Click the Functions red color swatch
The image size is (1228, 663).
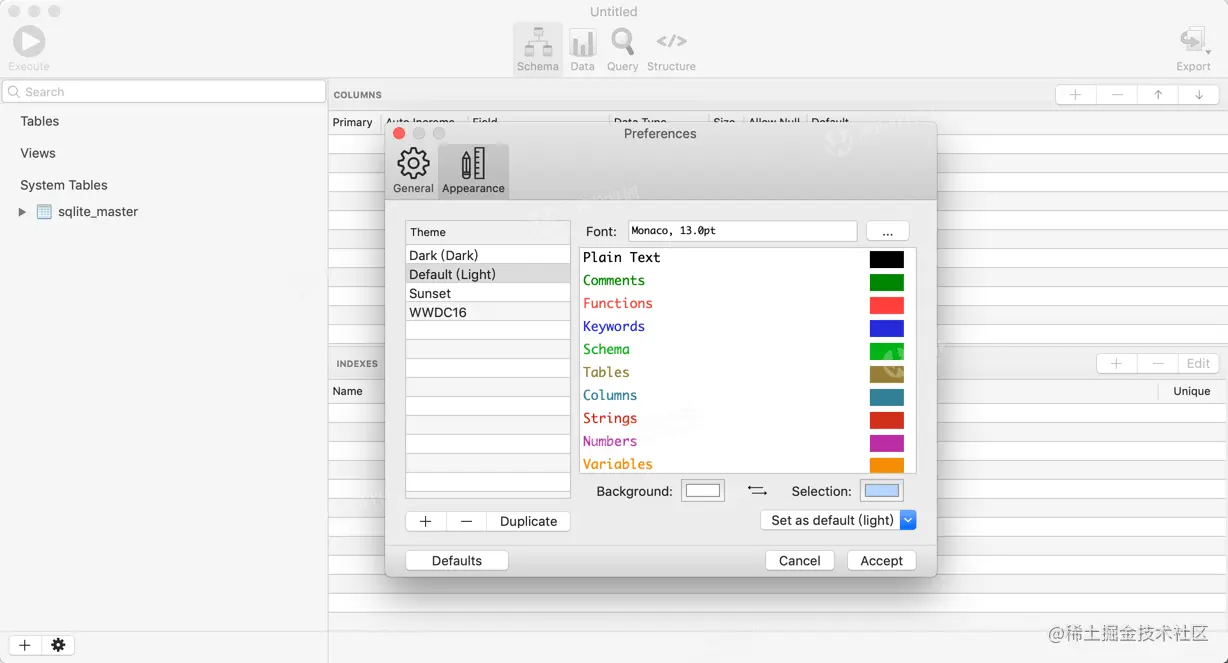coord(887,305)
